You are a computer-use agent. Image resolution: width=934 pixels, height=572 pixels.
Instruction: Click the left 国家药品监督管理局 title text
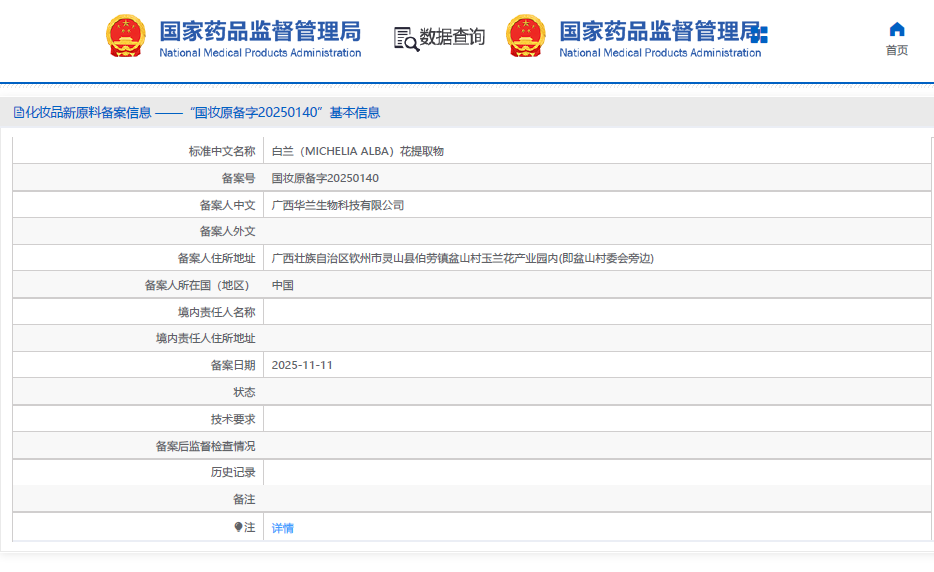point(260,30)
